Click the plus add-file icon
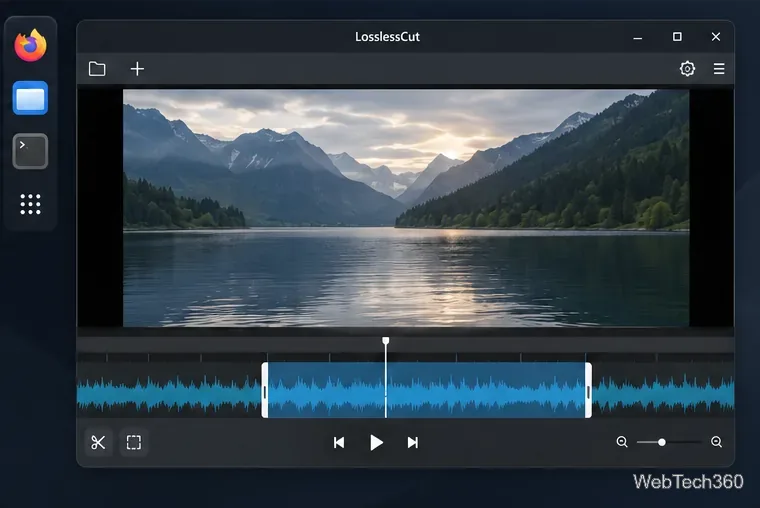The width and height of the screenshot is (760, 508). tap(137, 69)
